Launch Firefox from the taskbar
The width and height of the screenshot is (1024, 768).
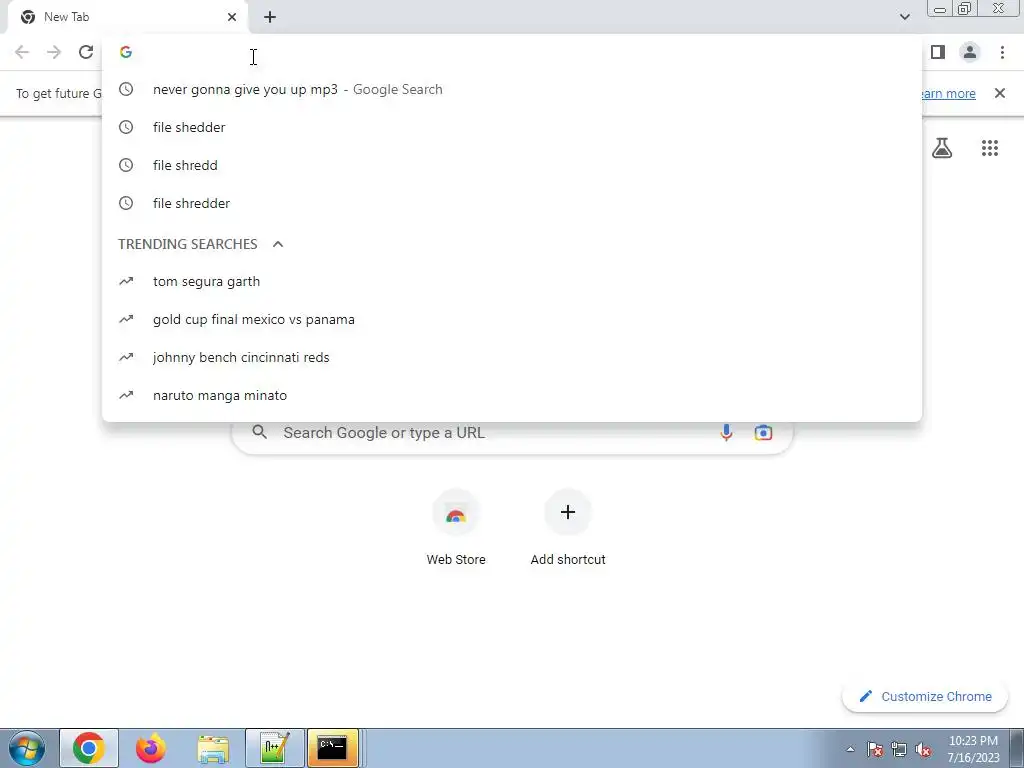point(151,748)
